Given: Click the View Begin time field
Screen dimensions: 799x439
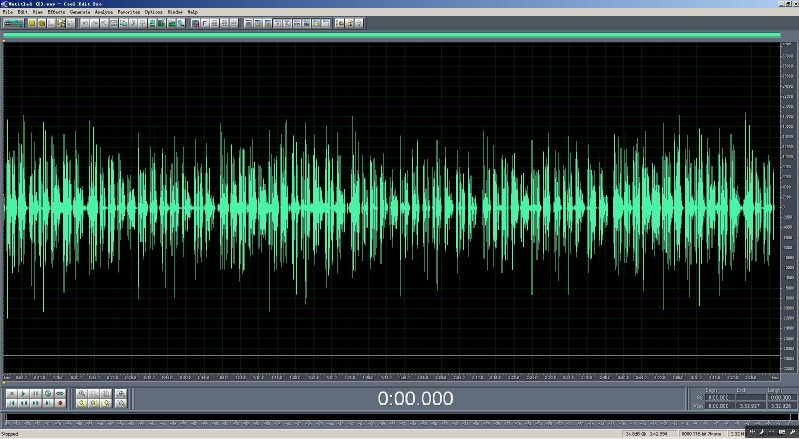Looking at the screenshot, I should click(x=721, y=406).
